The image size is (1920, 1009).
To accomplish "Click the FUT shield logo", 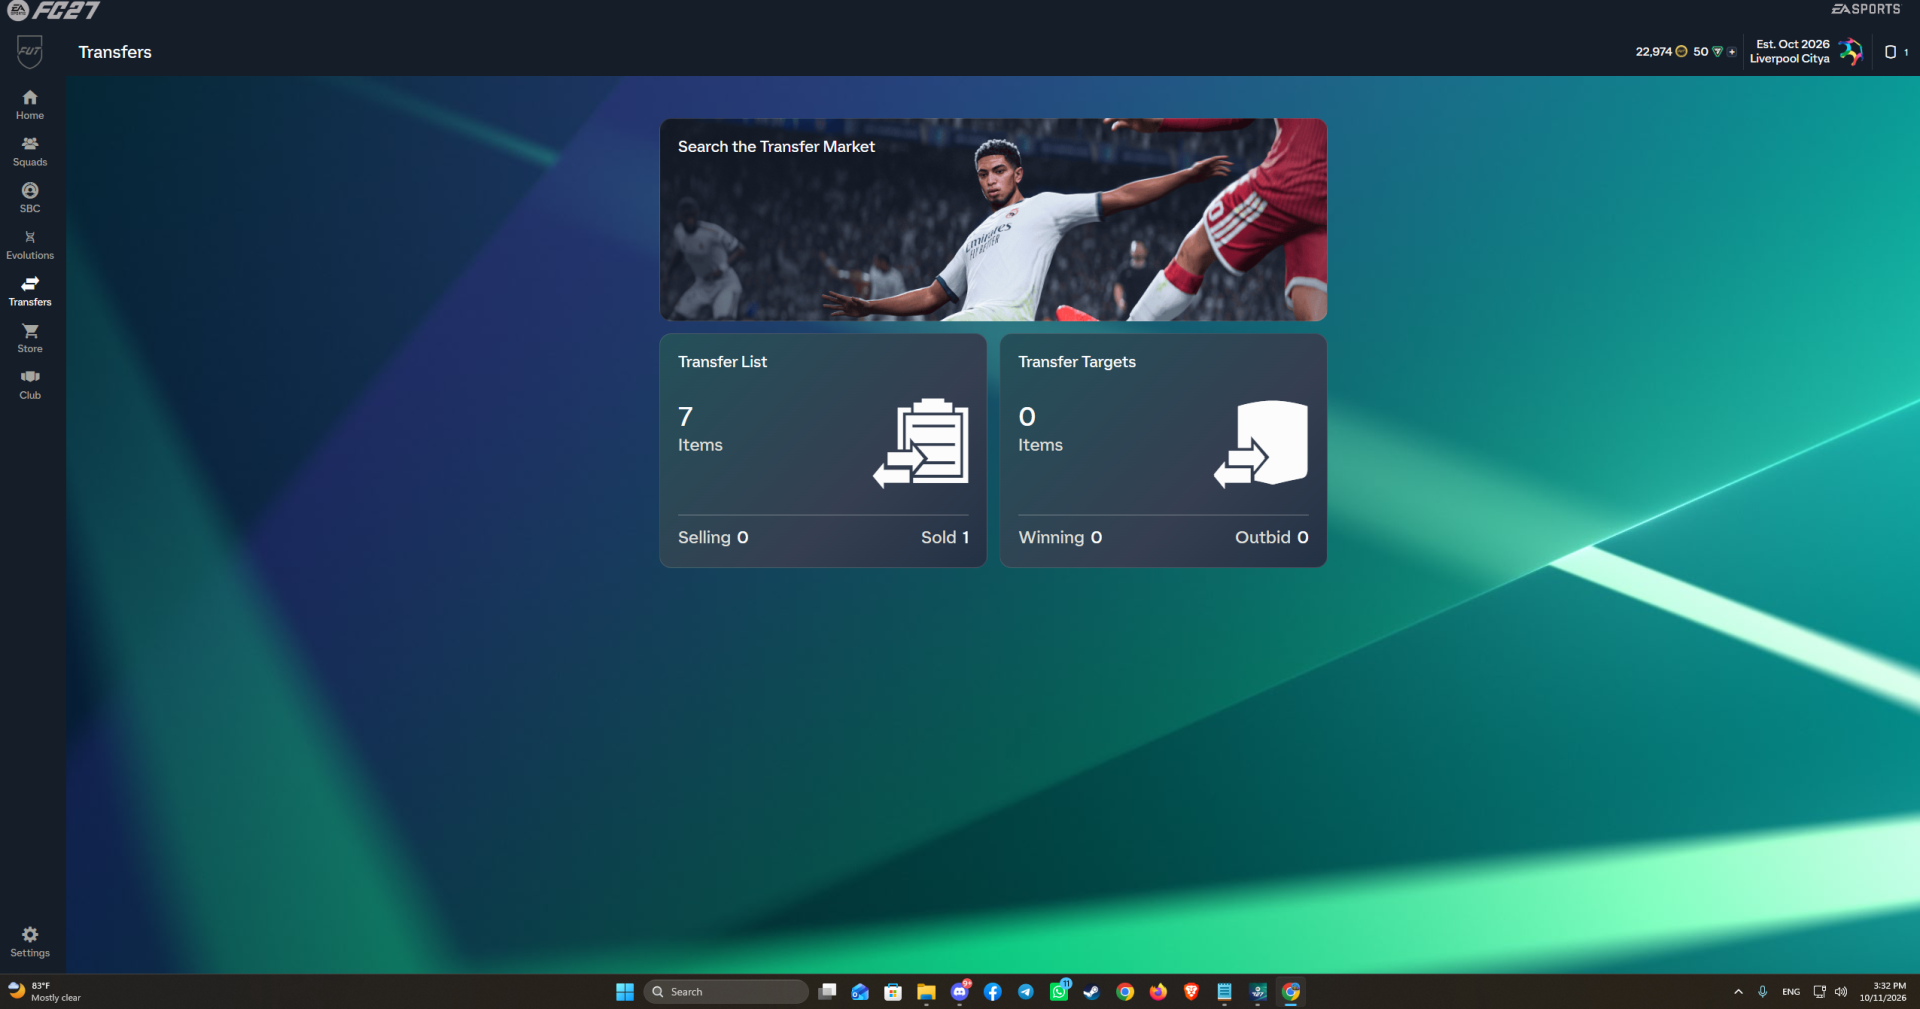I will pos(30,52).
